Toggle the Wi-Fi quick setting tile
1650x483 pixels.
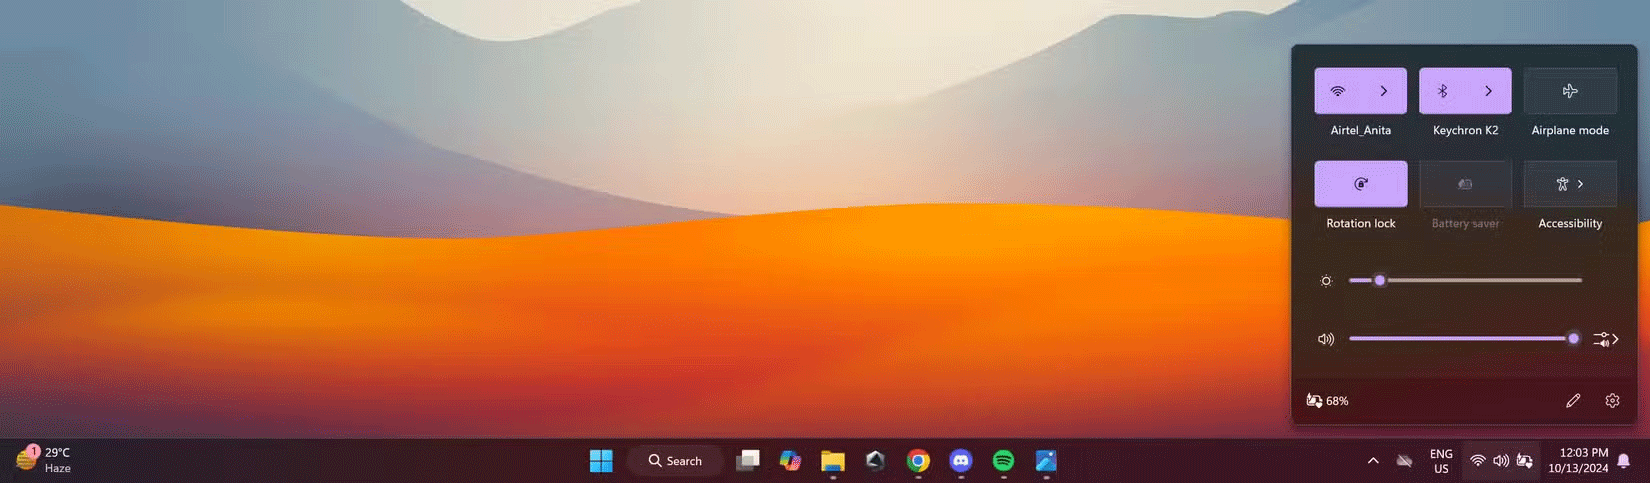click(x=1338, y=91)
